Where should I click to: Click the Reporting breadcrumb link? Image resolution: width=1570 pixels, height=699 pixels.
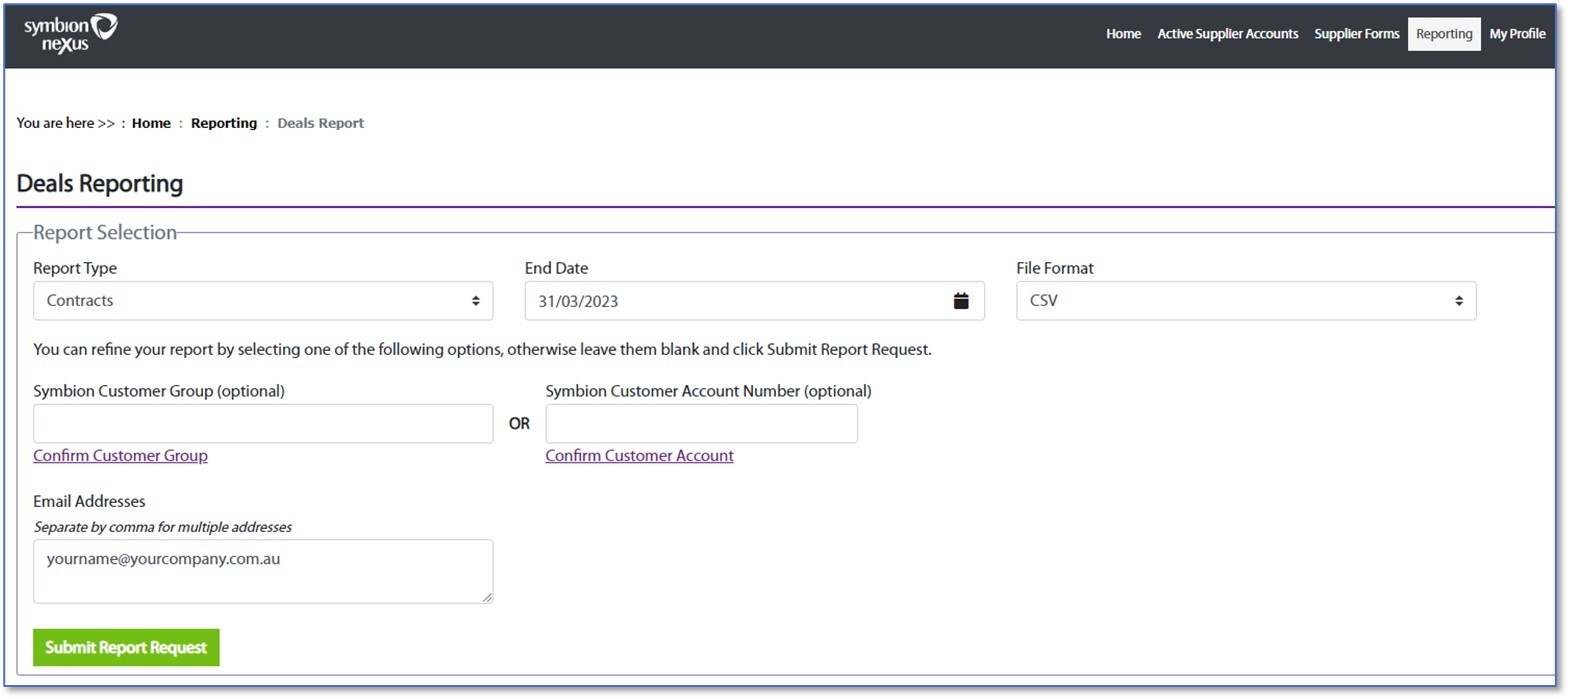tap(224, 123)
